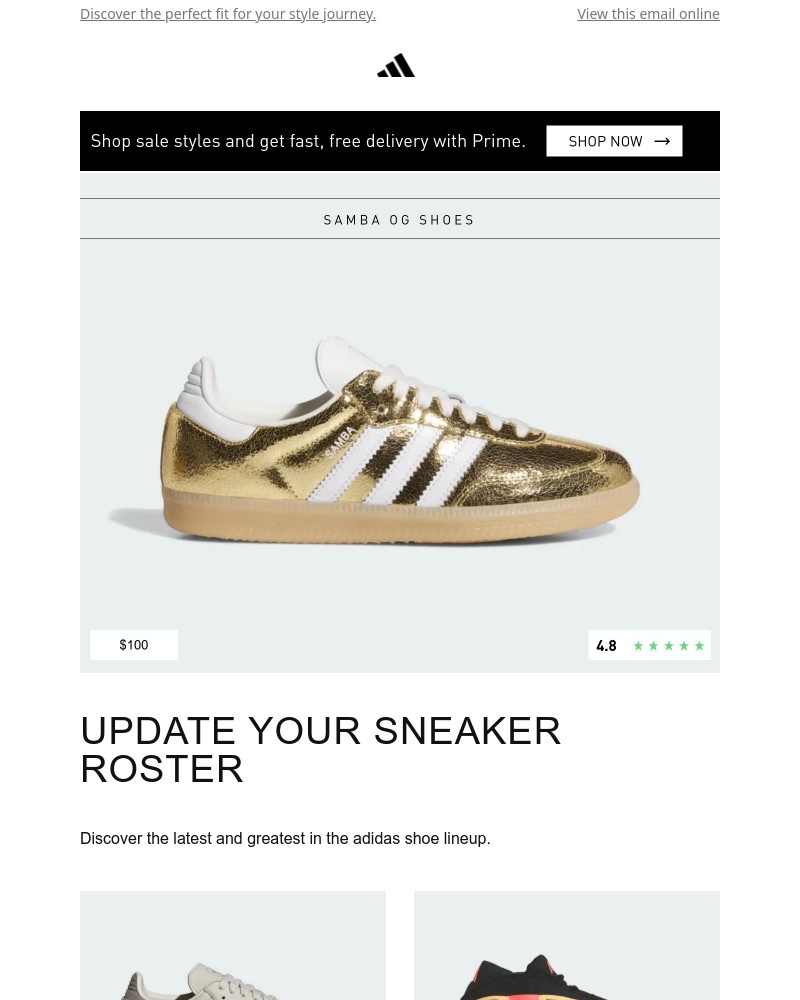Open "Discover the perfect fit" preheader link
This screenshot has height=1000, width=800.
pos(228,14)
